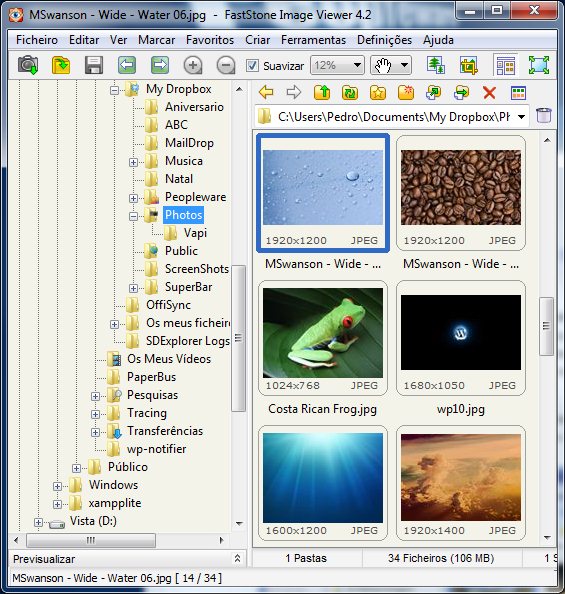
Task: Switch the browser layout view icon
Action: pos(506,65)
